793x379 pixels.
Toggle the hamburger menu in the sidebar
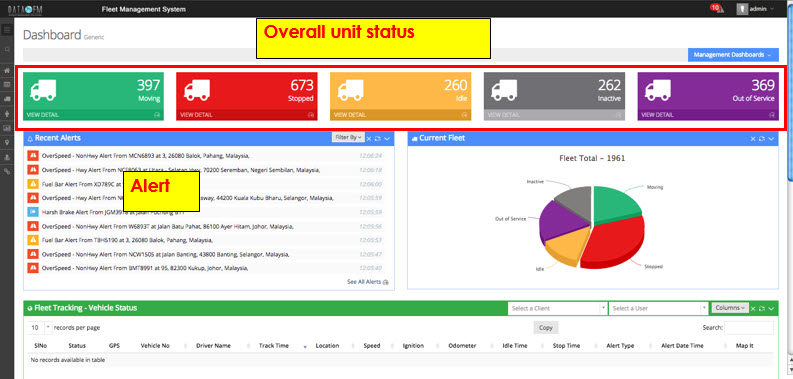[x=7, y=30]
